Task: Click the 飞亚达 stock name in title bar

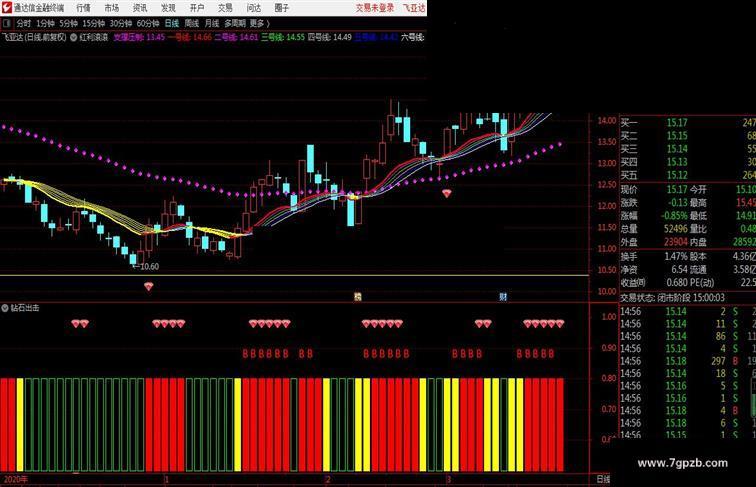Action: click(414, 8)
